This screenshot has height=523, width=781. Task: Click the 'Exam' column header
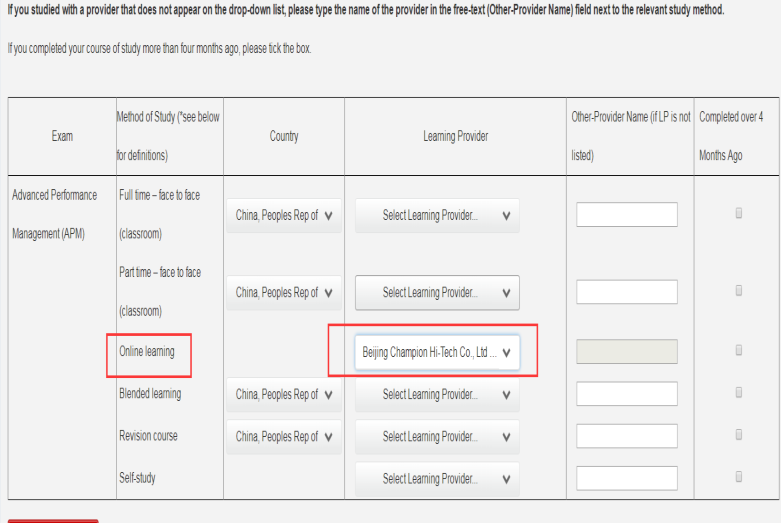[62, 136]
